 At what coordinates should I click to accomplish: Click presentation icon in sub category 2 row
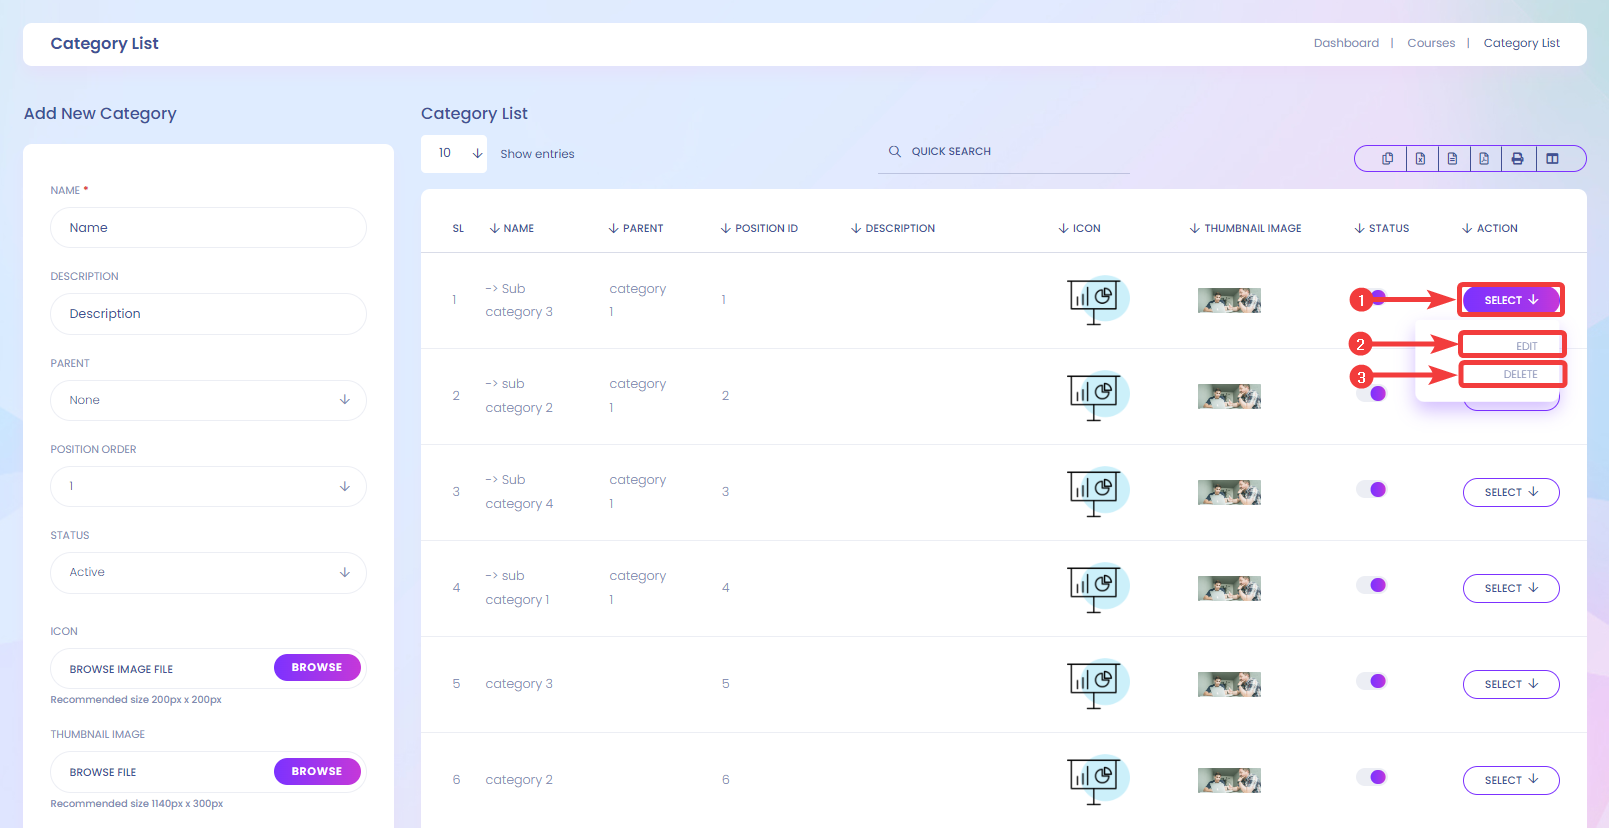(x=1097, y=396)
